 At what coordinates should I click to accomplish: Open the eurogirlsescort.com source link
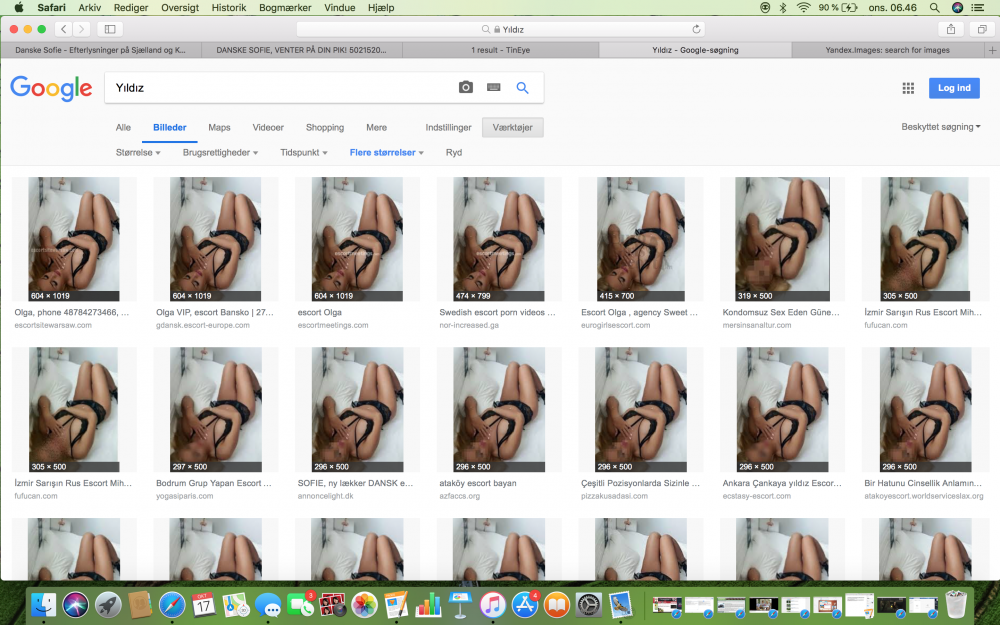click(615, 325)
